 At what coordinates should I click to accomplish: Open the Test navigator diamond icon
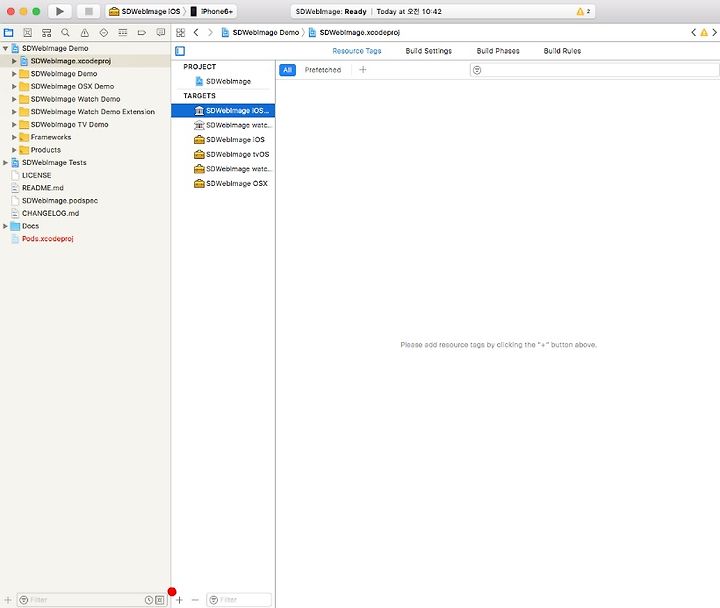pyautogui.click(x=104, y=33)
